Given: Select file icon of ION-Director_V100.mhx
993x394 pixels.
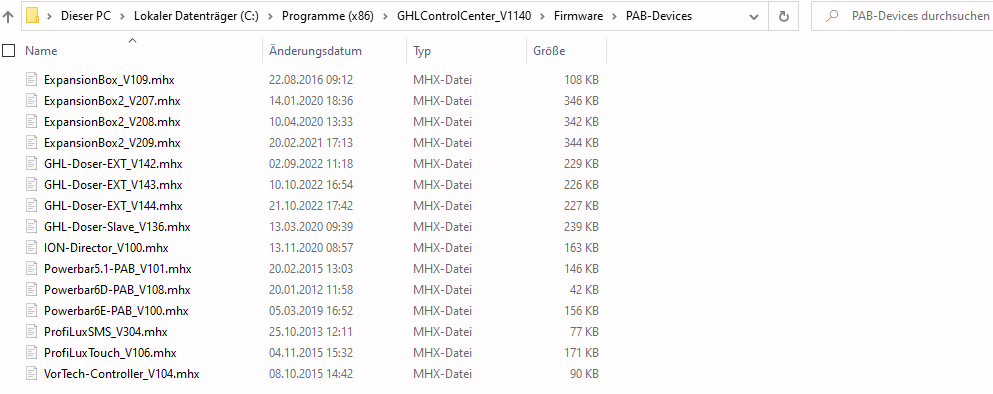Looking at the screenshot, I should [x=32, y=248].
